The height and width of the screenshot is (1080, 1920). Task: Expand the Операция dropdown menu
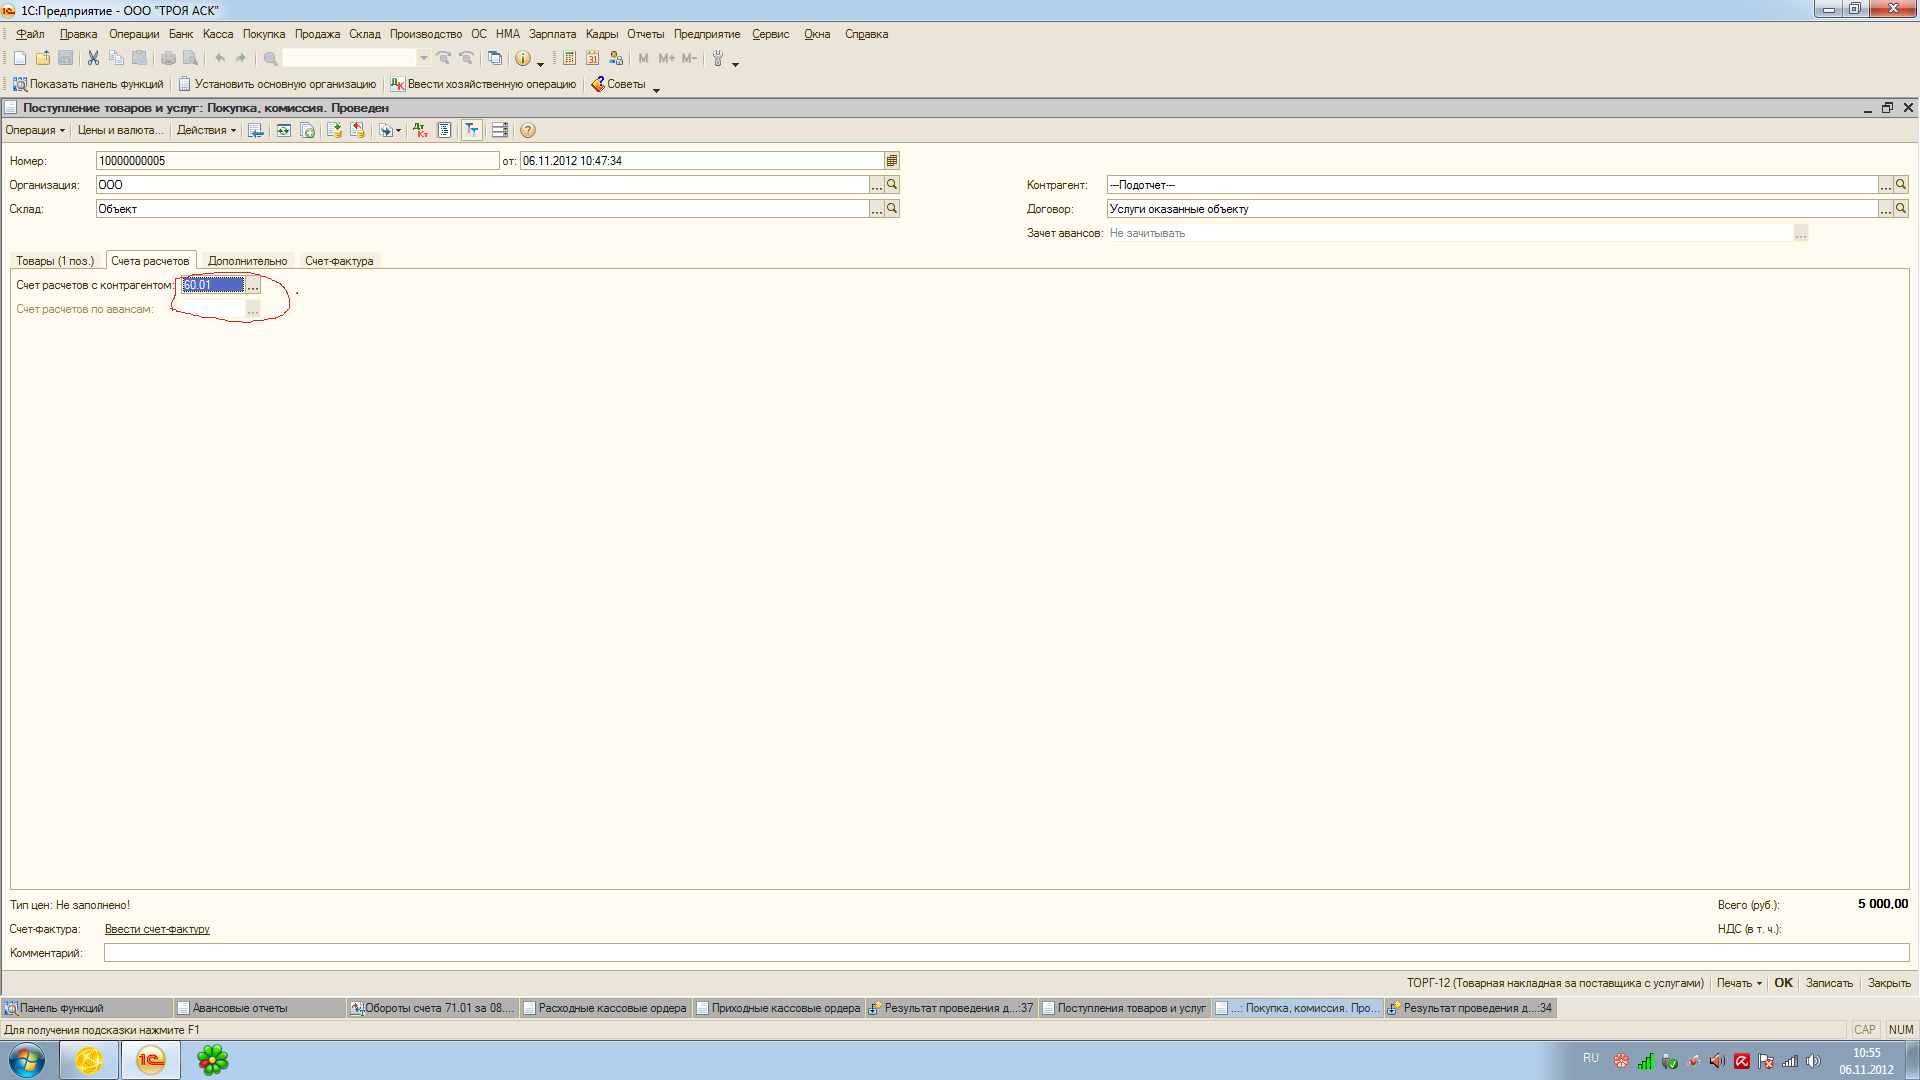35,130
